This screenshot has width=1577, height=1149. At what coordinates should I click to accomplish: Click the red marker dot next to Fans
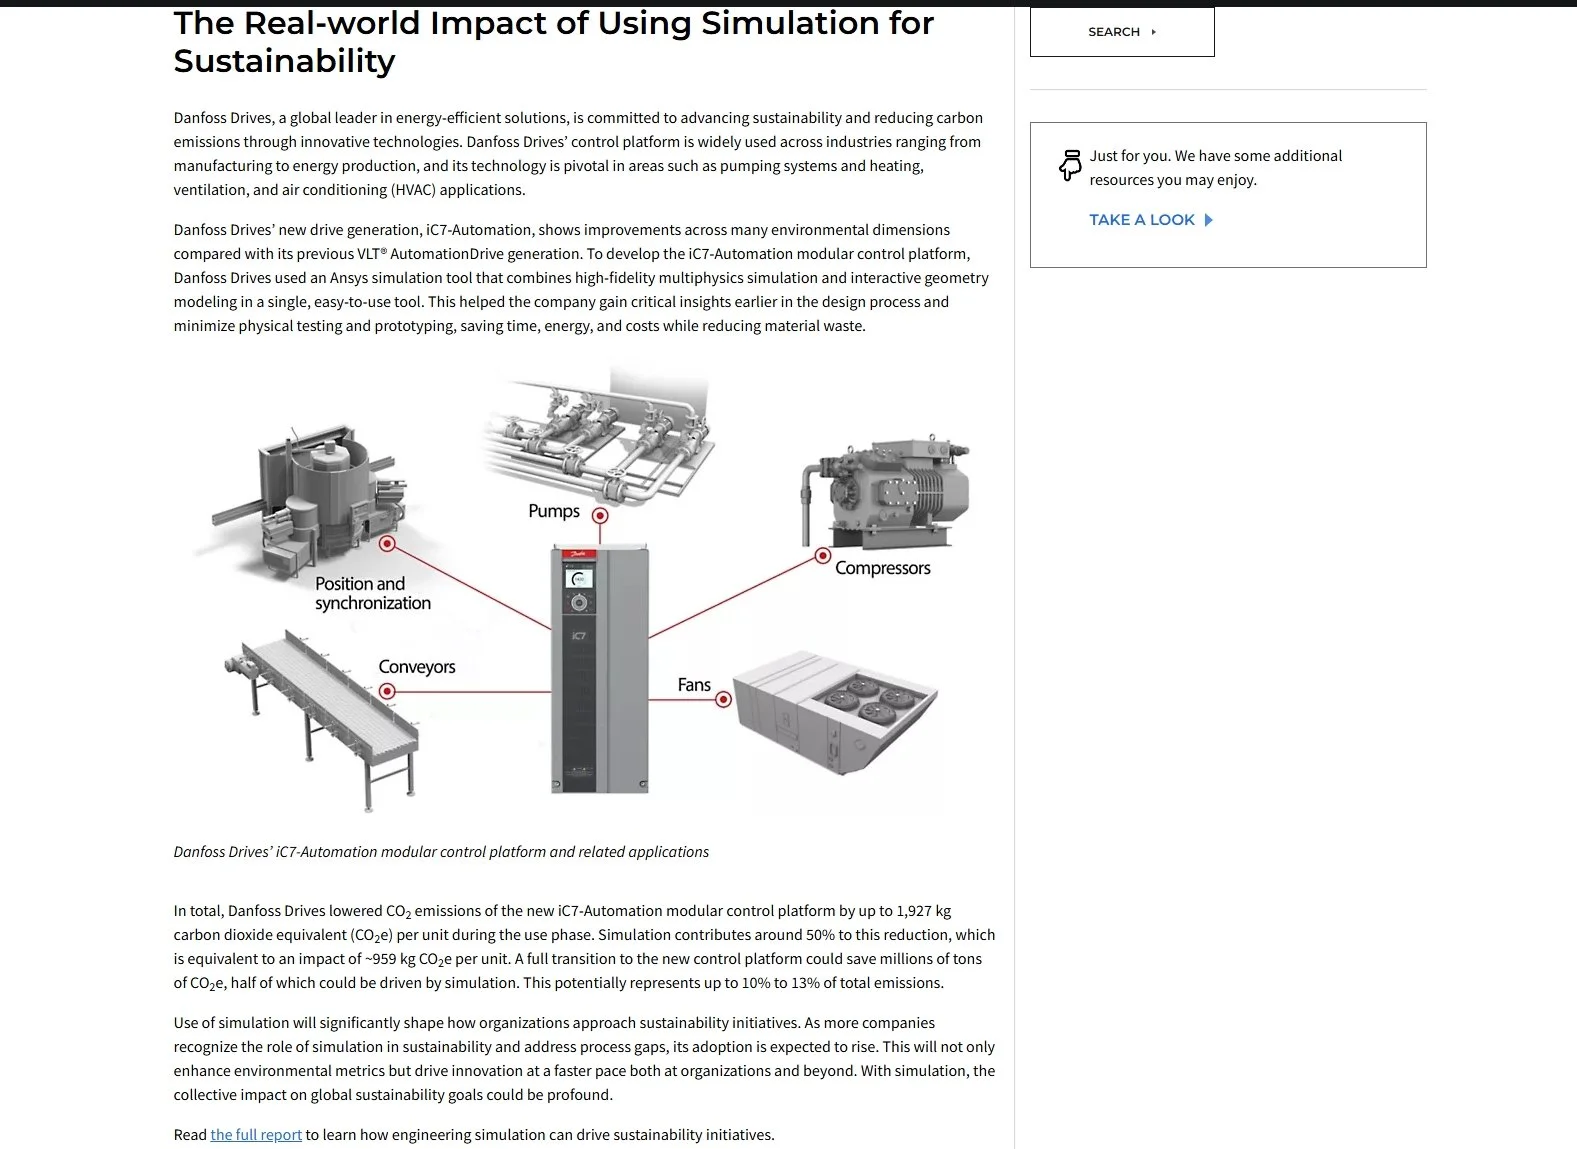coord(723,699)
